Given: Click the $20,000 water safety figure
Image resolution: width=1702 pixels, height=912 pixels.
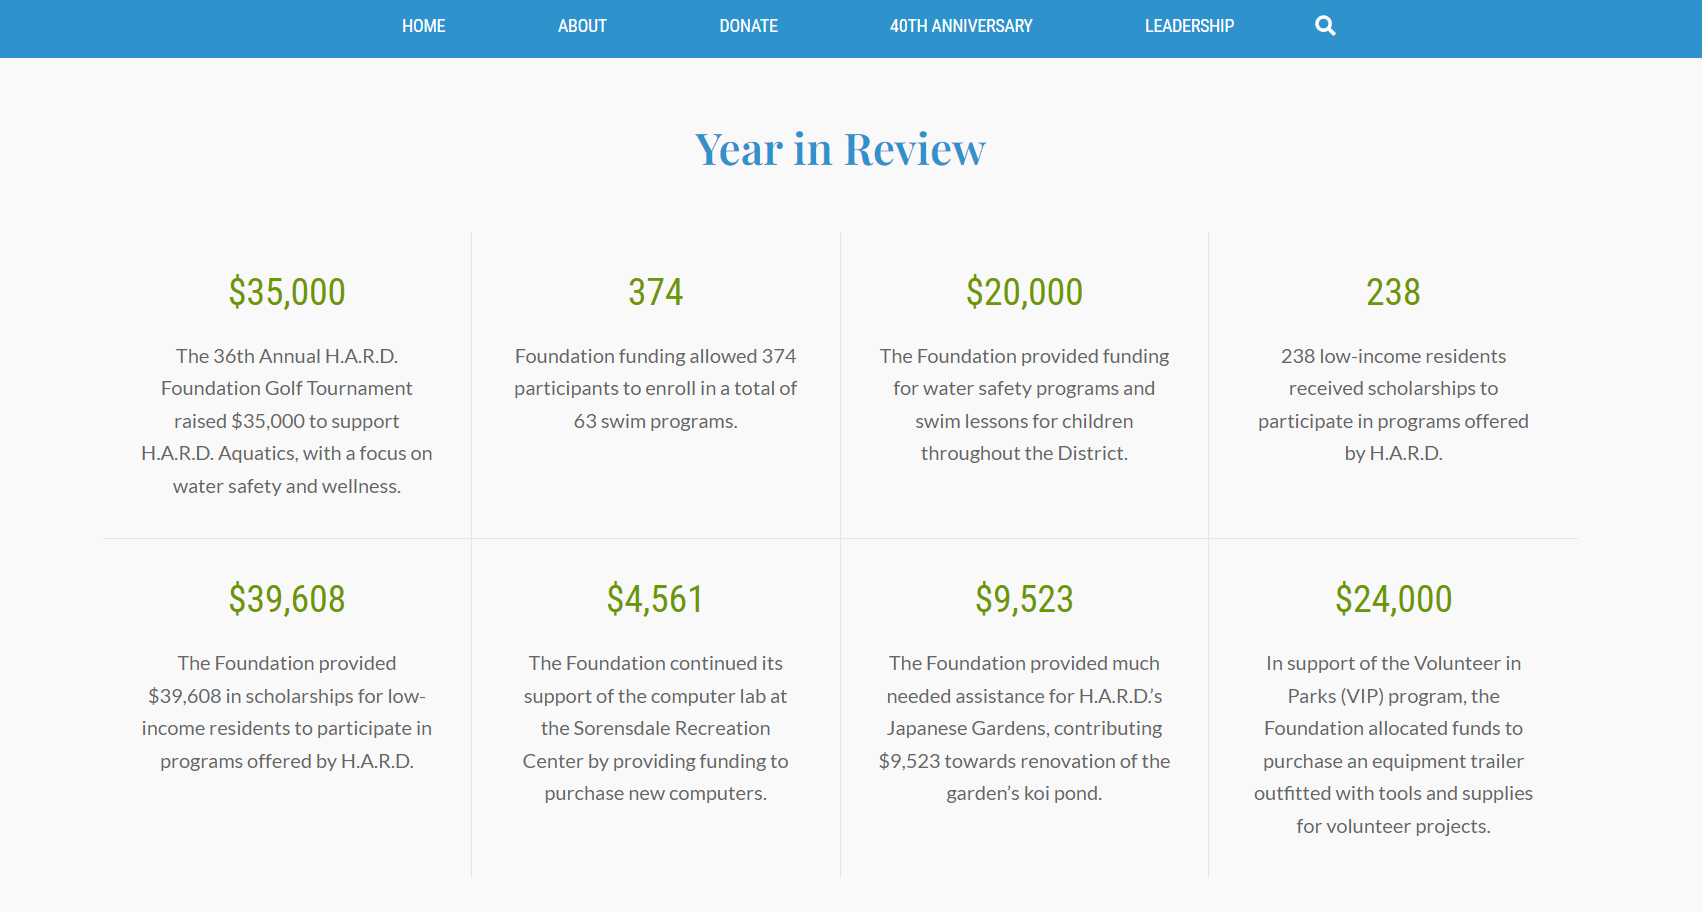Looking at the screenshot, I should point(1024,292).
